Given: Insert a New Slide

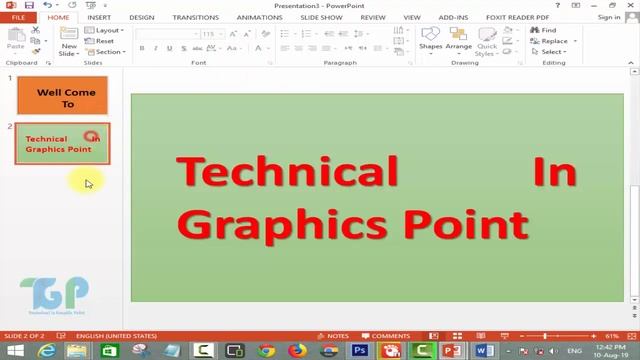Looking at the screenshot, I should pos(69,42).
